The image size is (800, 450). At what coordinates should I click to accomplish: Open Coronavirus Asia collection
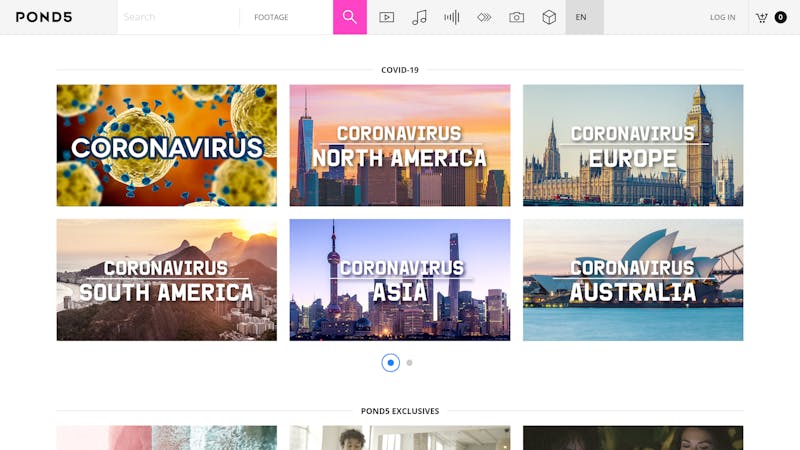pos(400,280)
